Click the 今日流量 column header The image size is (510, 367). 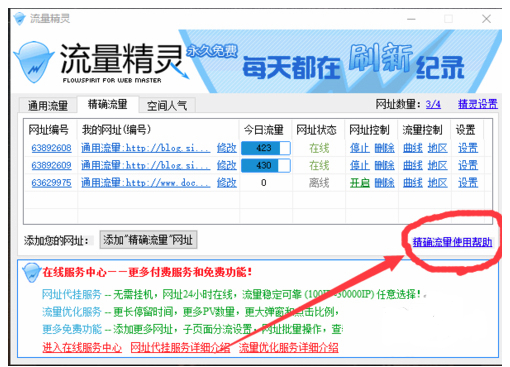pos(264,130)
